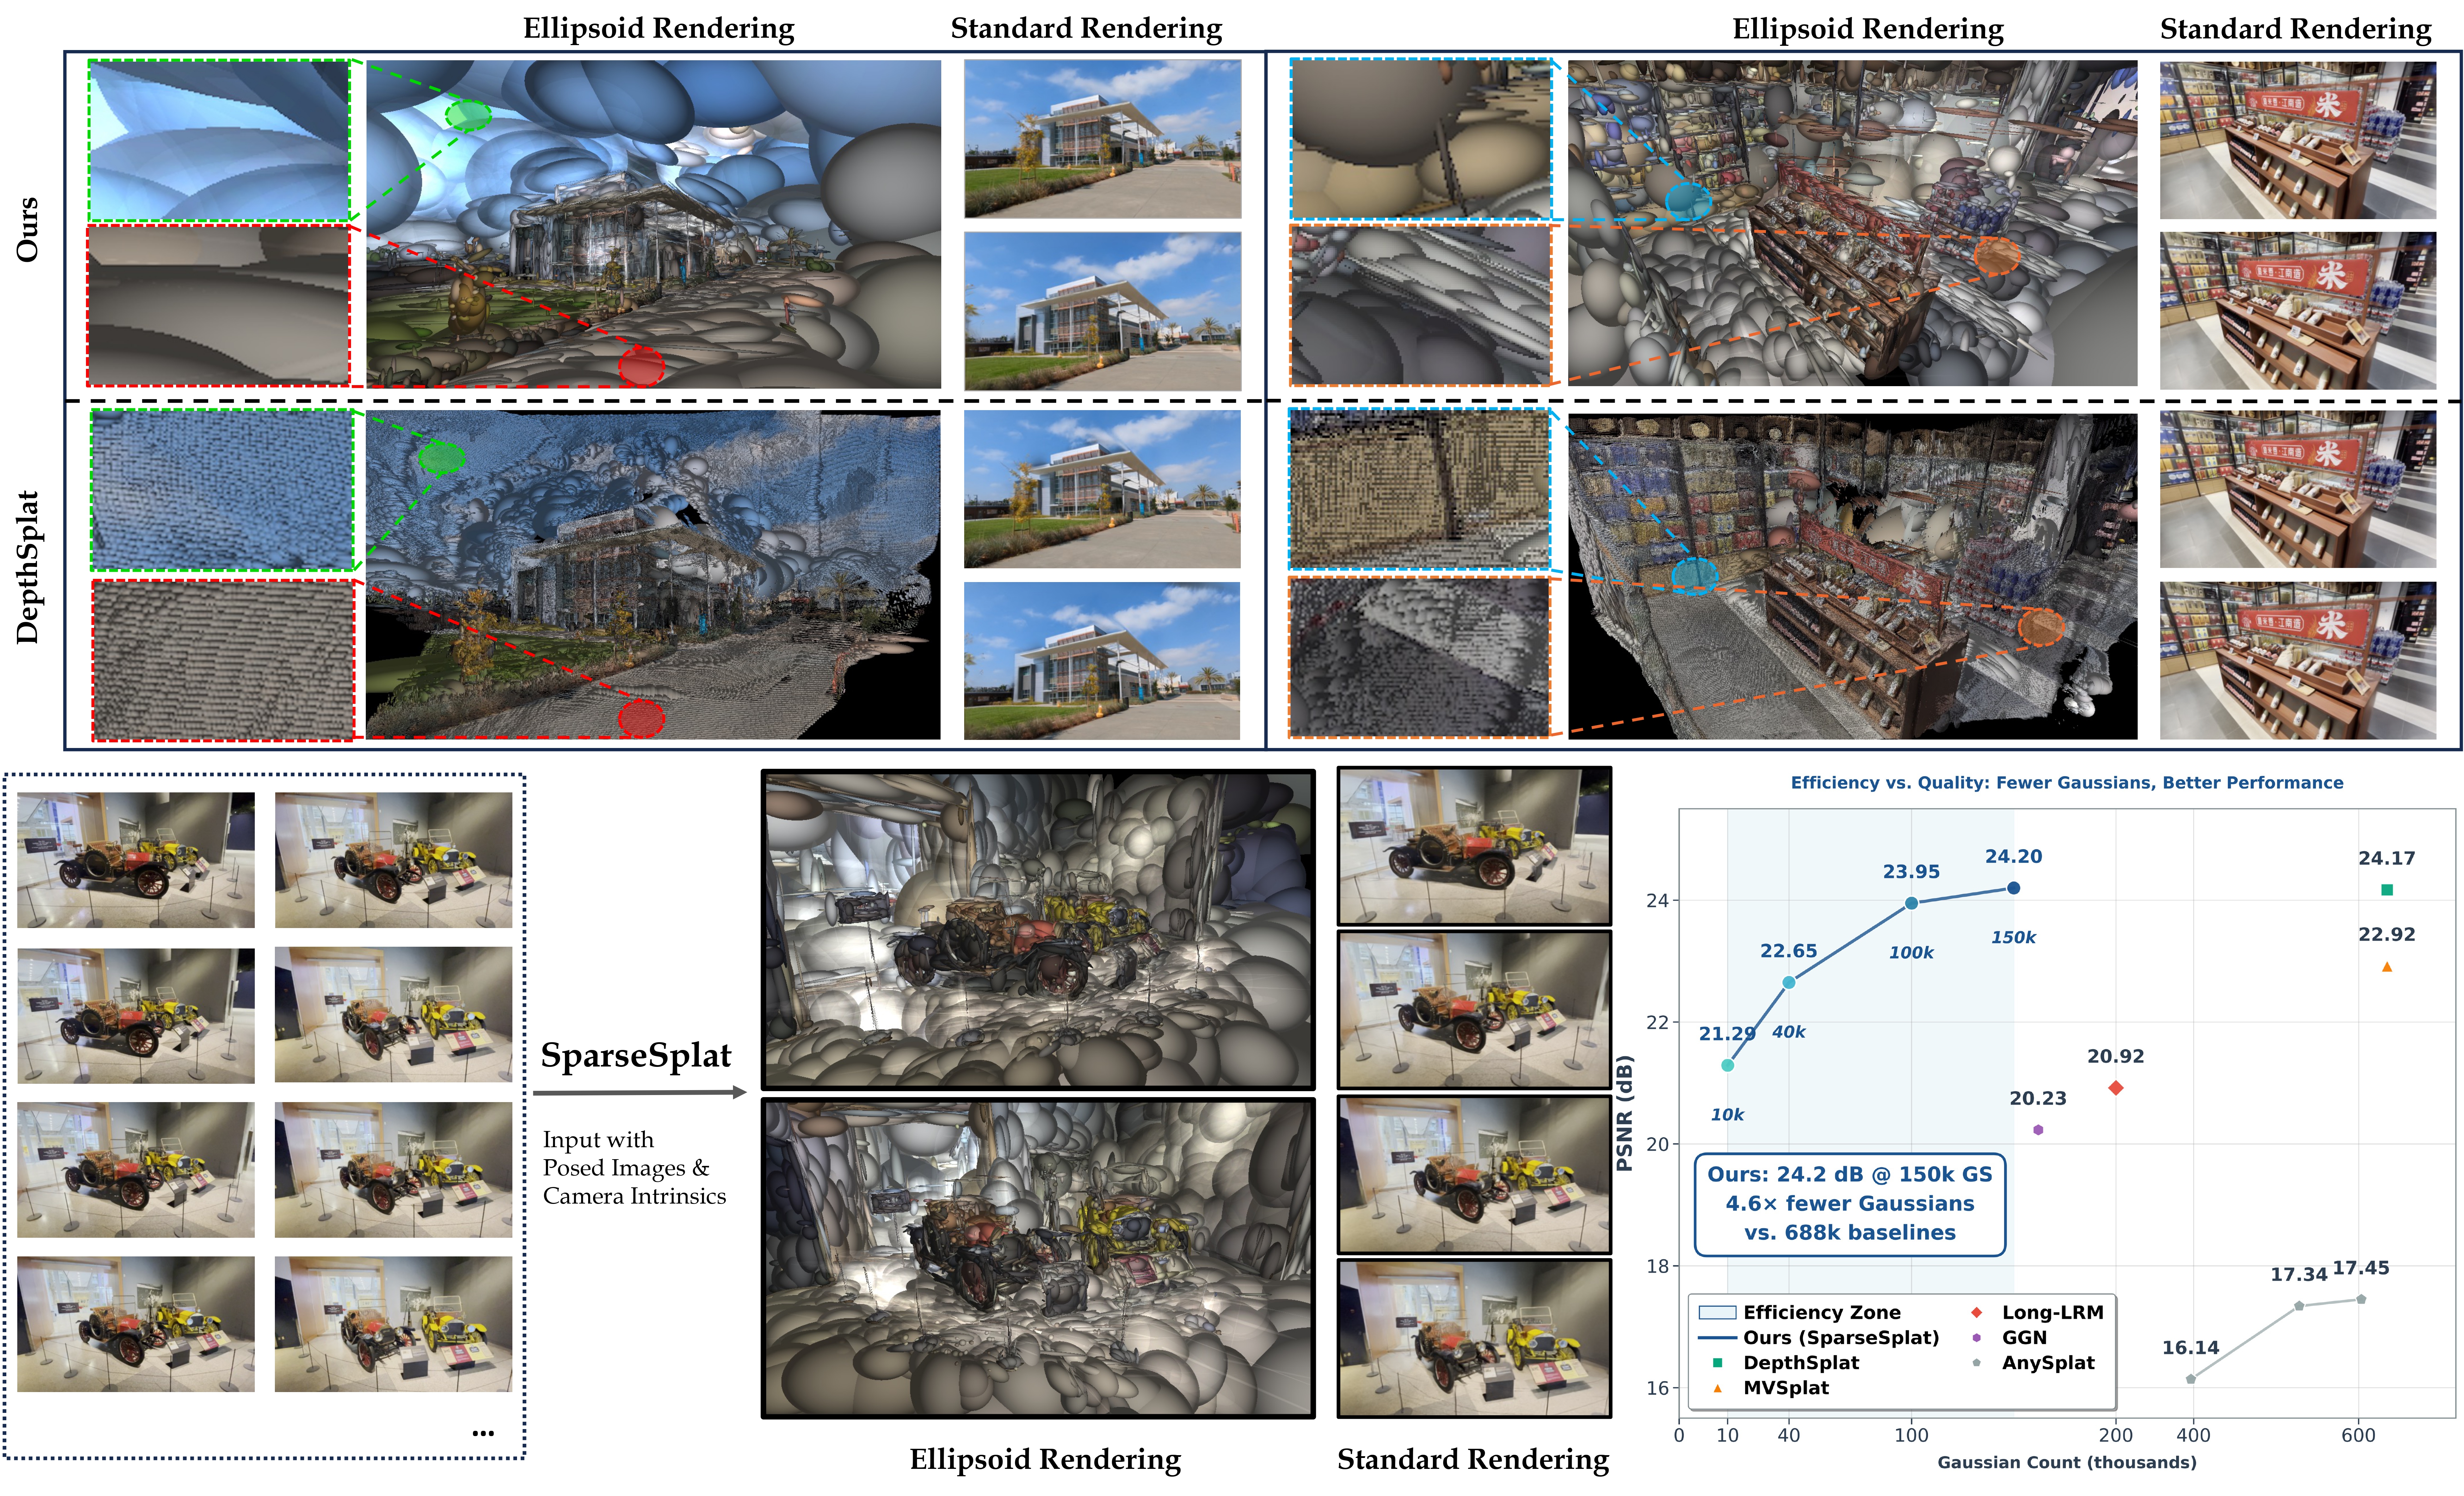Click the Long-LRM red diamond data point
Screen dimensions: 2464x1496
(x=2115, y=1088)
